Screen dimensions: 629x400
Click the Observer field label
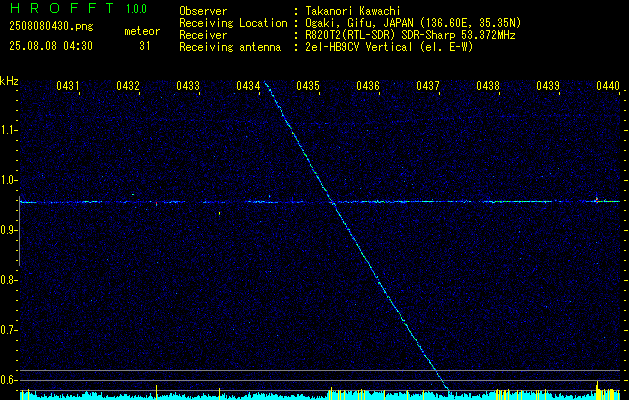203,11
